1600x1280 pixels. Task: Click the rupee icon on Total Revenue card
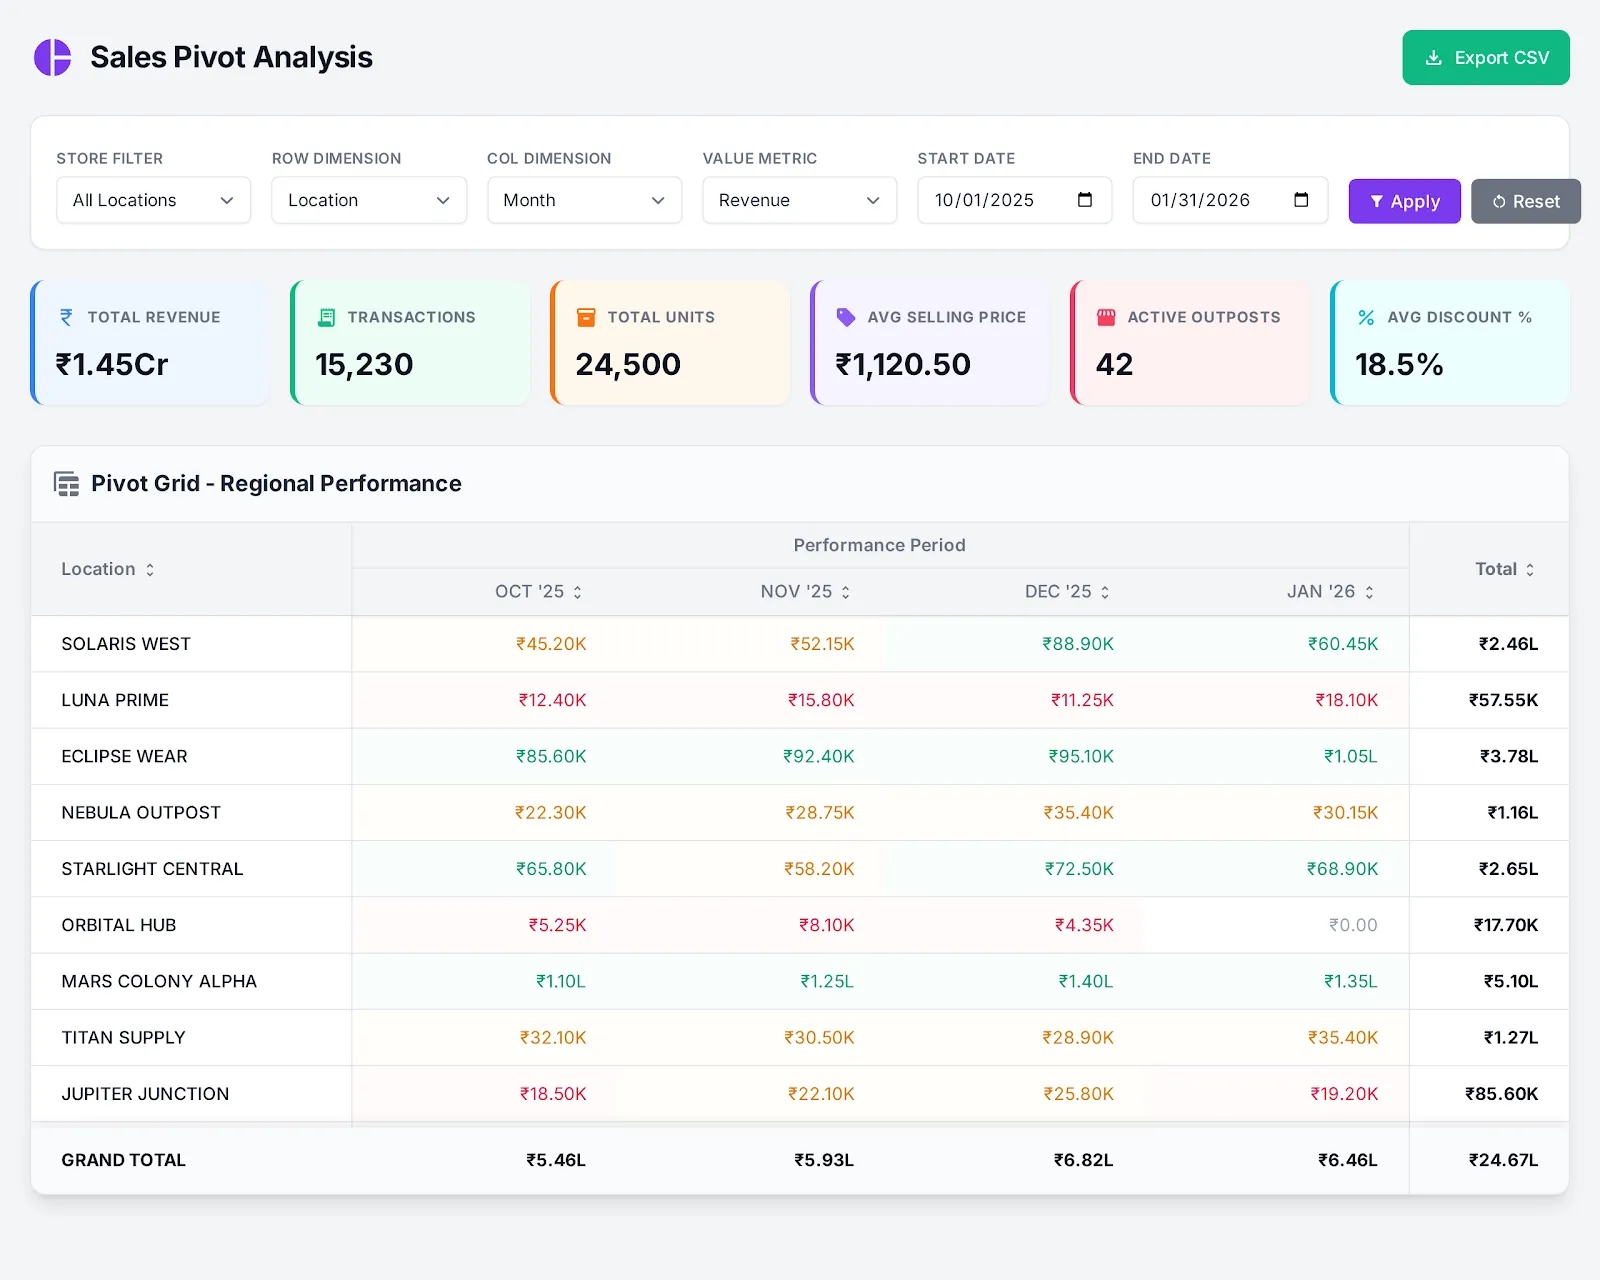(x=66, y=317)
